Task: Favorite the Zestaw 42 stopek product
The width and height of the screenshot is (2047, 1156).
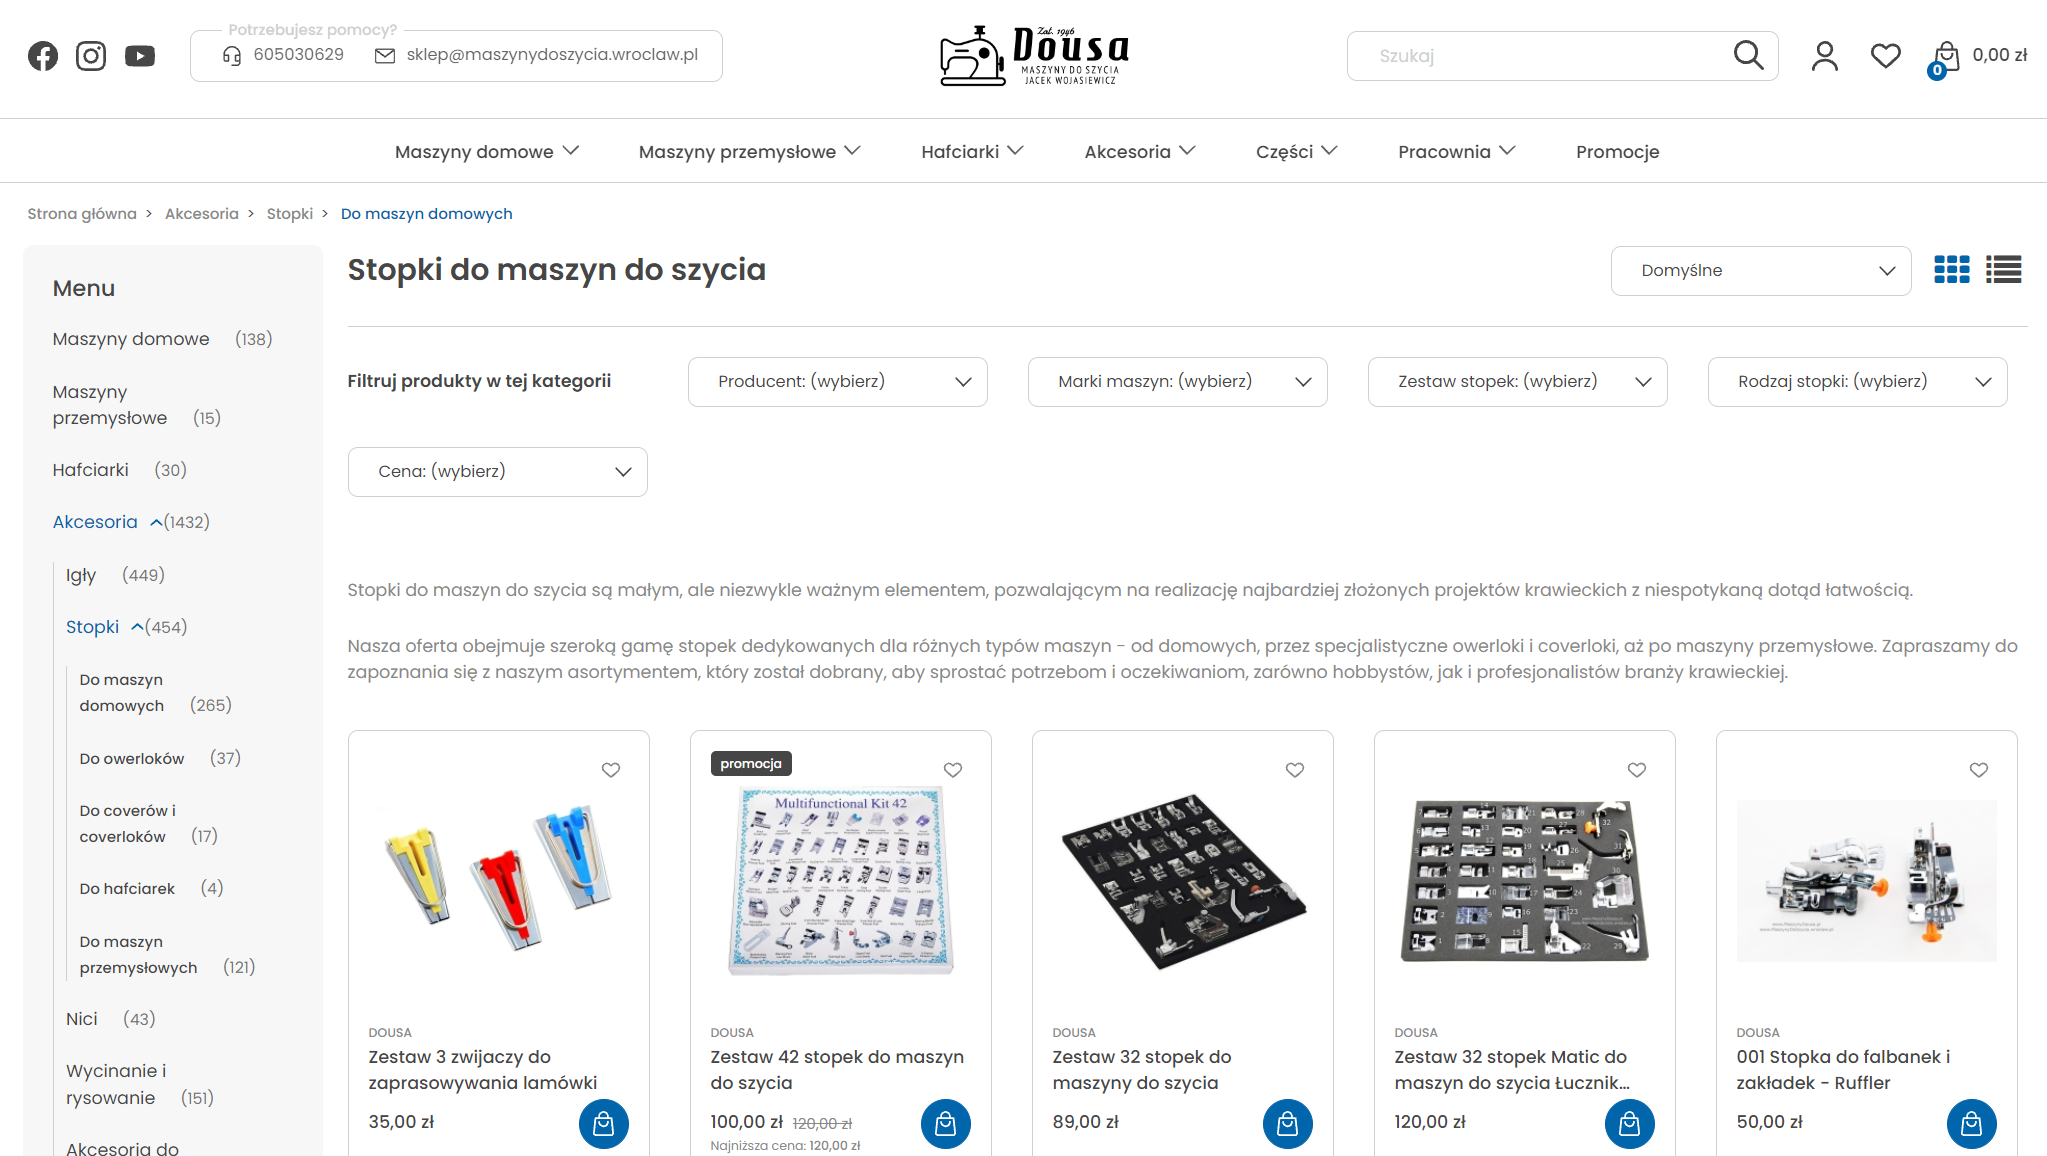Action: (953, 770)
